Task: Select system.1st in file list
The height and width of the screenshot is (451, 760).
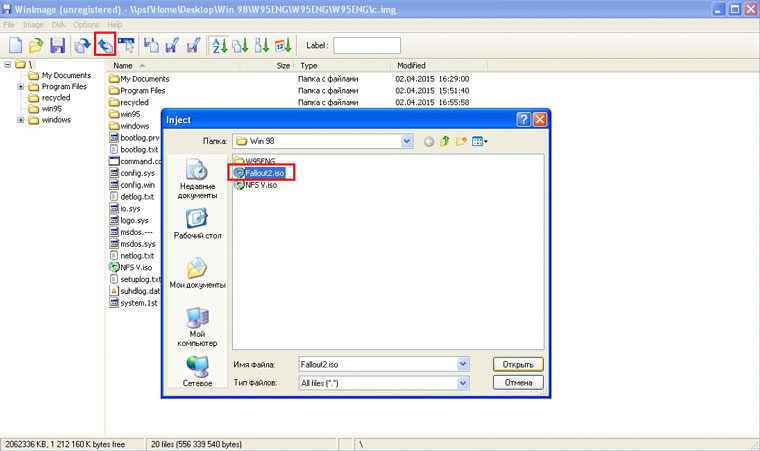Action: pyautogui.click(x=133, y=303)
